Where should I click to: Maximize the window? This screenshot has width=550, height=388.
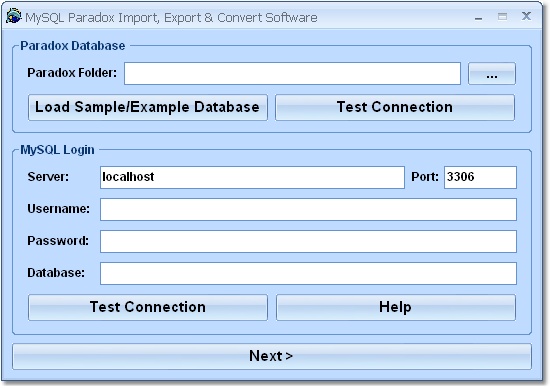point(502,16)
